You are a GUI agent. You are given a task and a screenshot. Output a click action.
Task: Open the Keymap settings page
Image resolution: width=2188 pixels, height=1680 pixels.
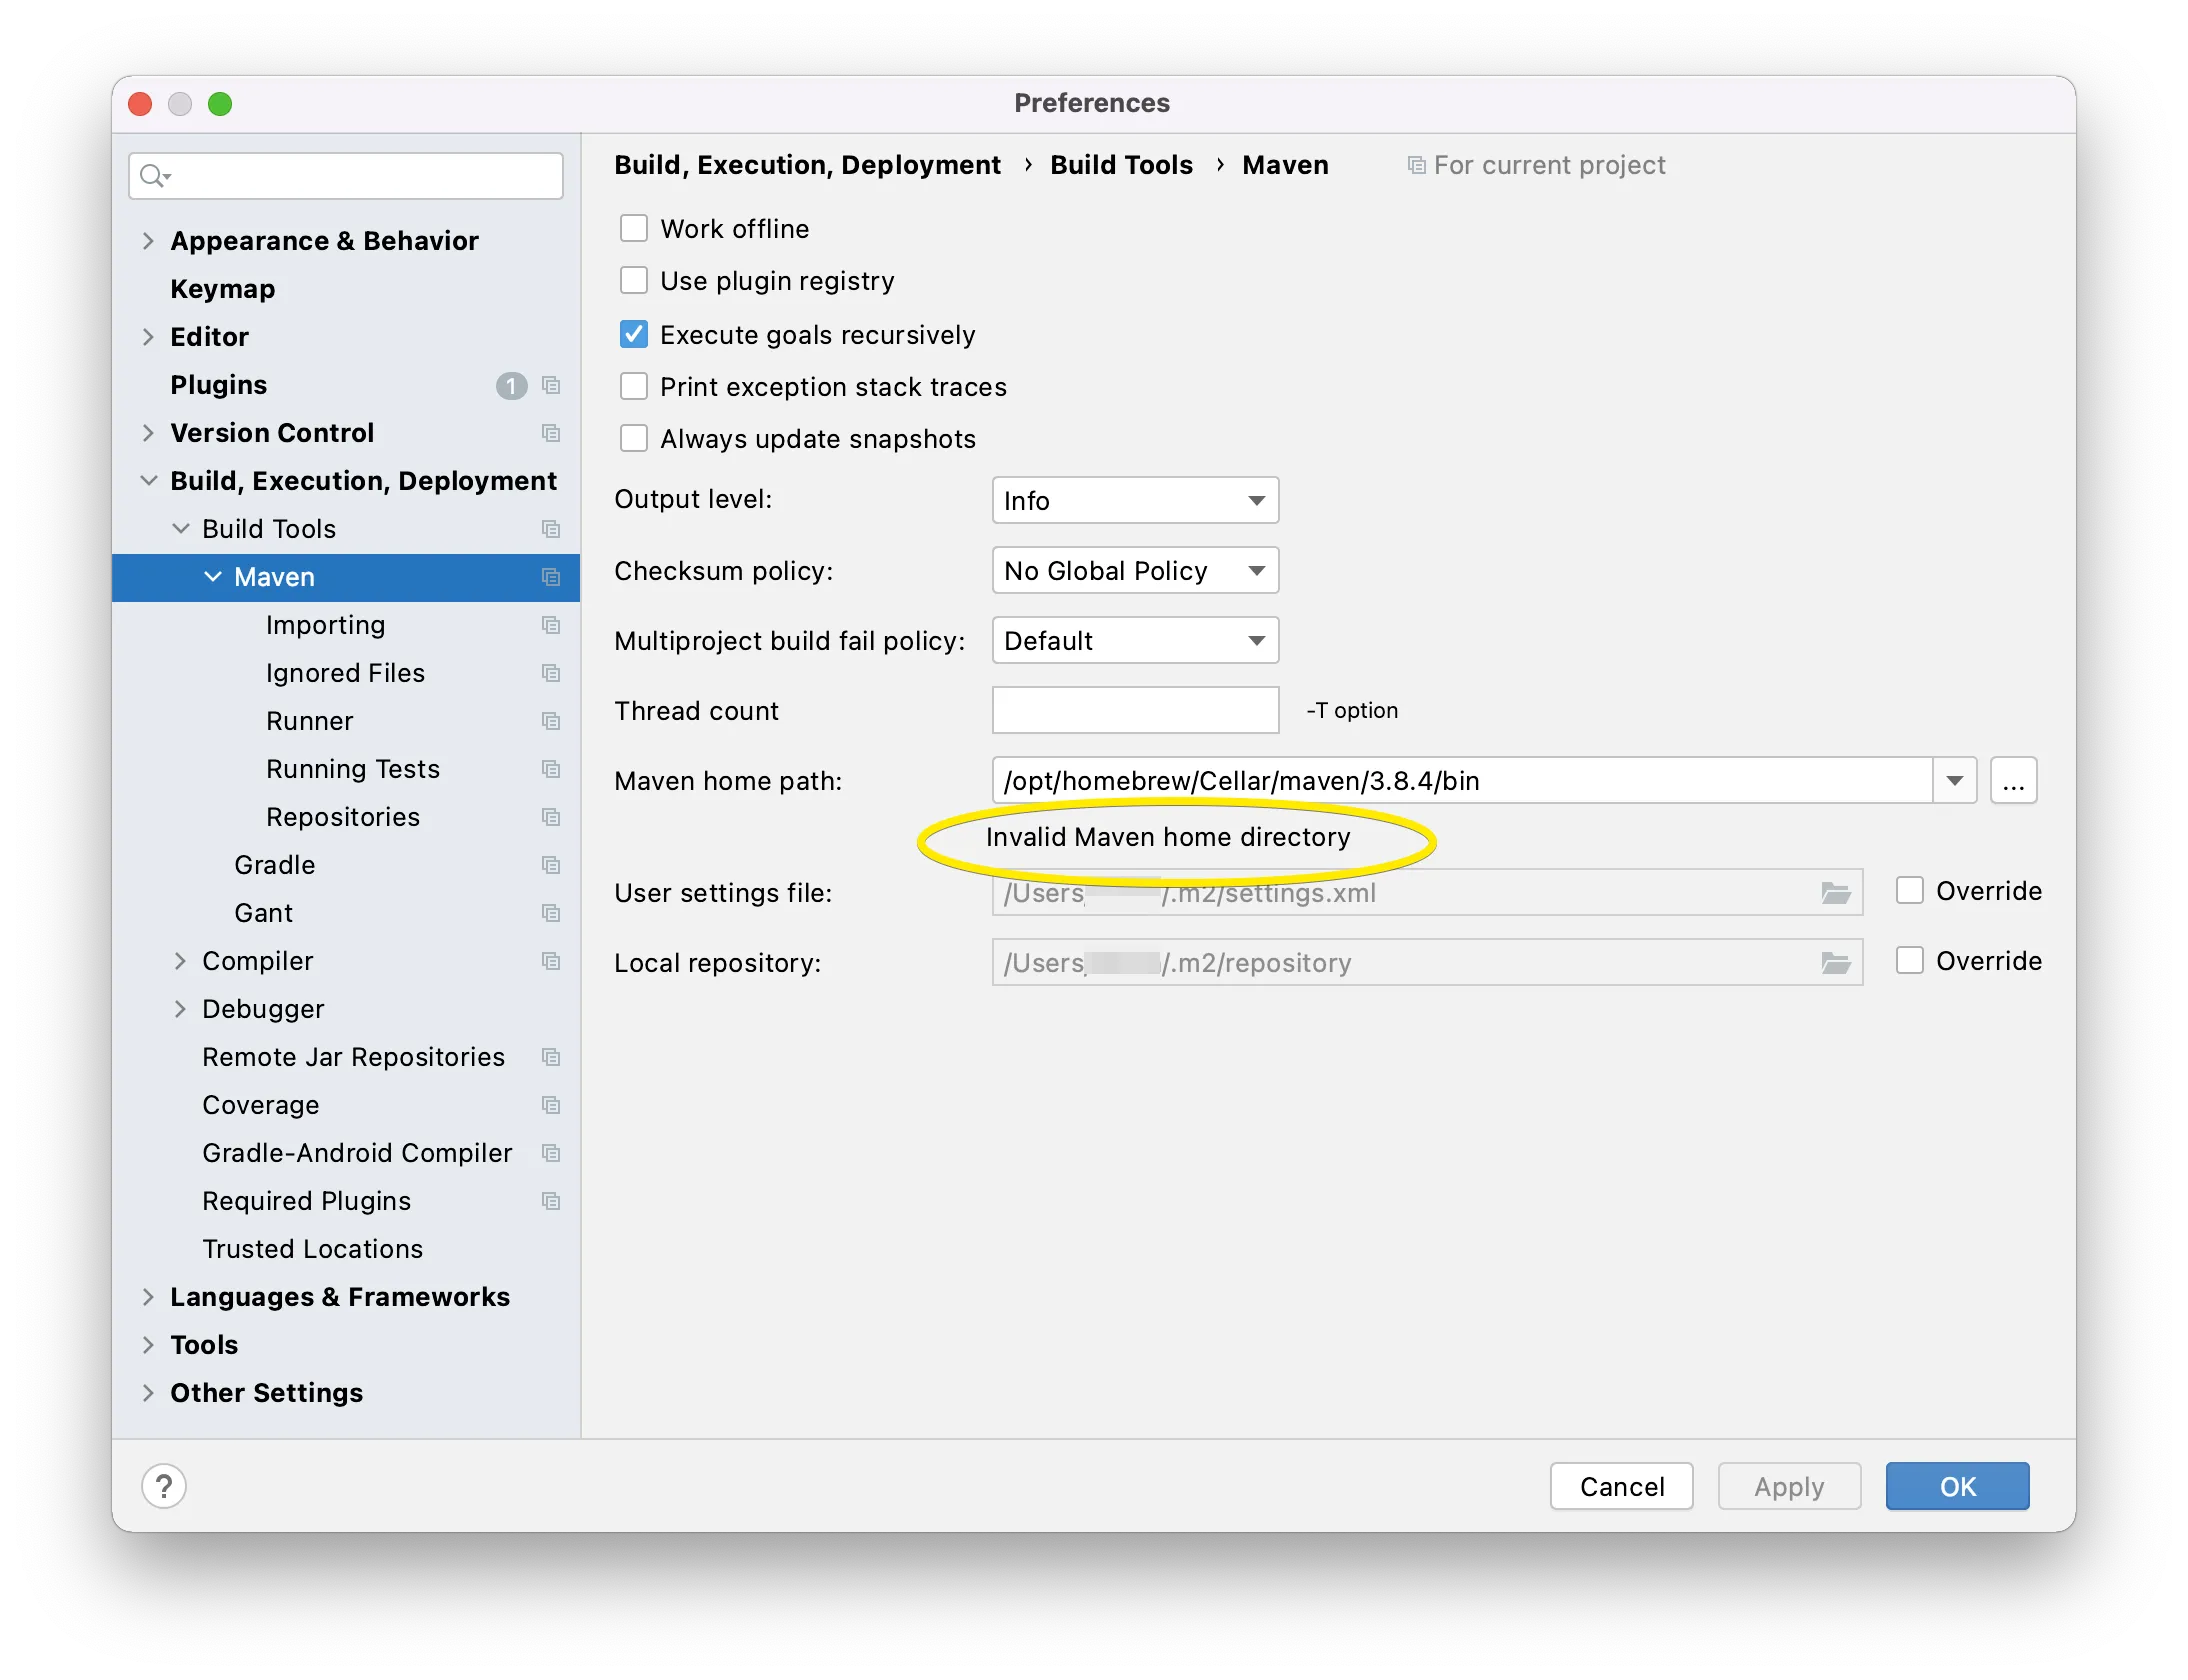(x=222, y=289)
